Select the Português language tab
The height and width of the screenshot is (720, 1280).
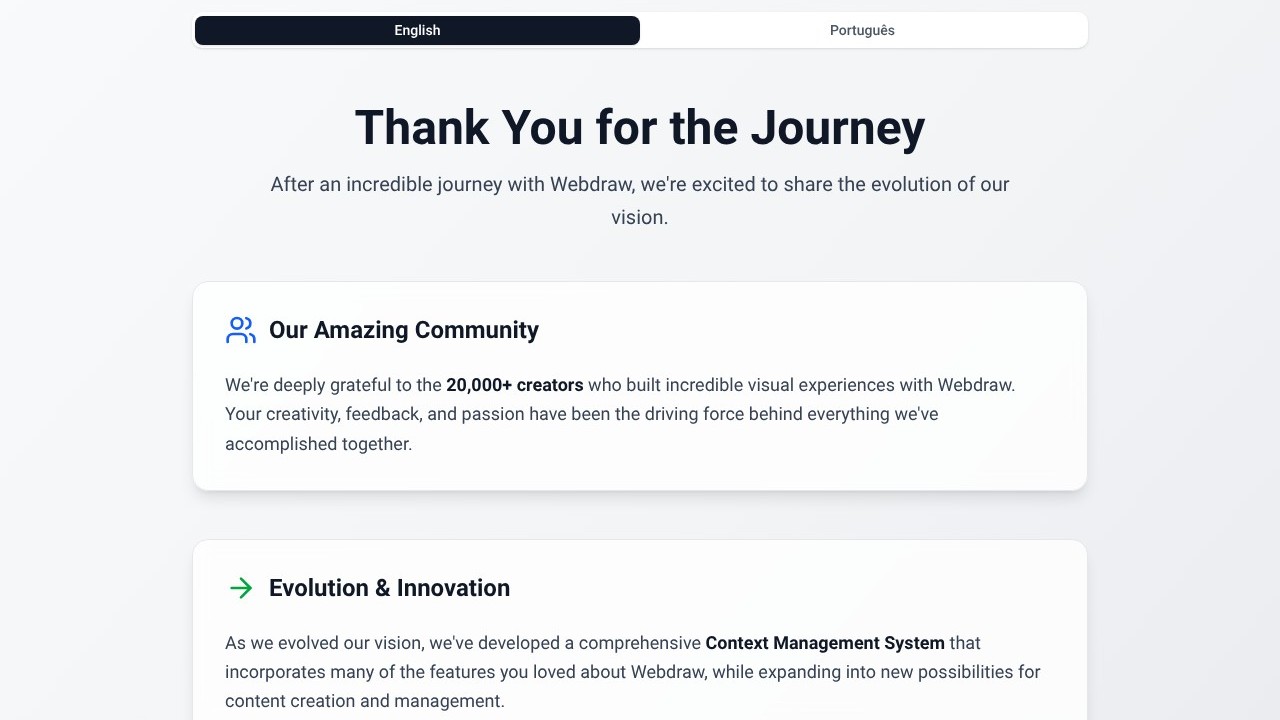[862, 30]
